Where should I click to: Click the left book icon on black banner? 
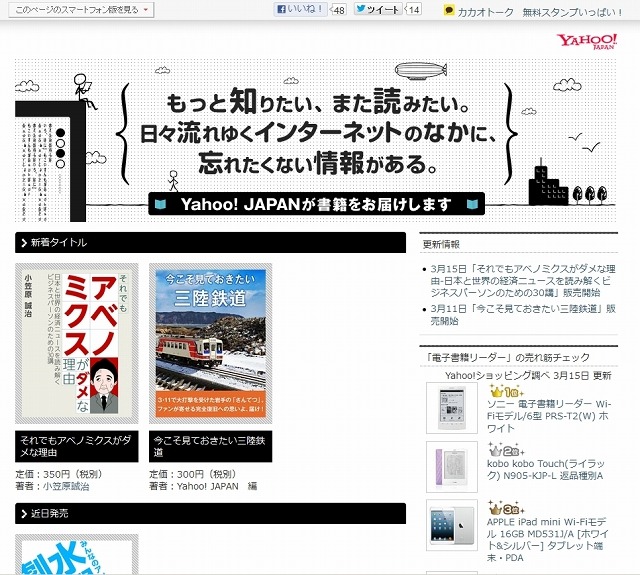pos(161,204)
